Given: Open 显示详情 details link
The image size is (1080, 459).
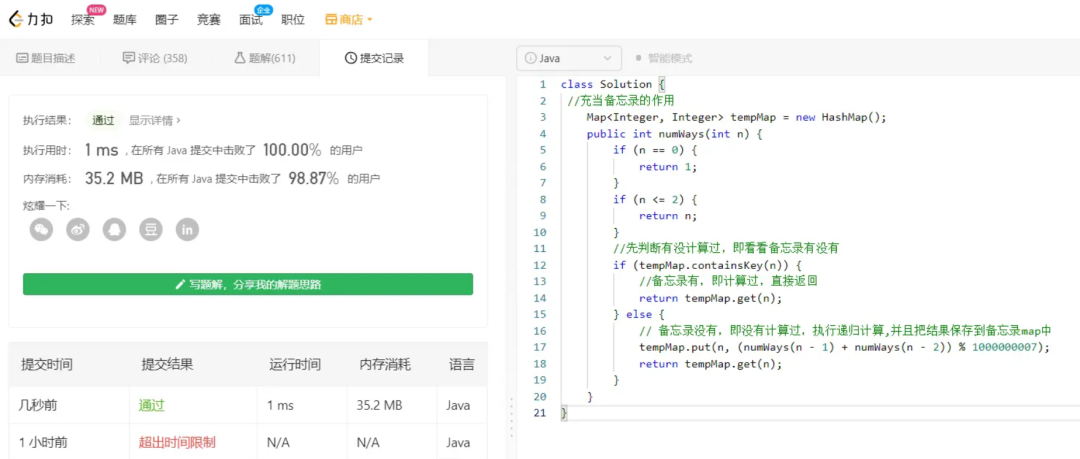Looking at the screenshot, I should point(154,120).
